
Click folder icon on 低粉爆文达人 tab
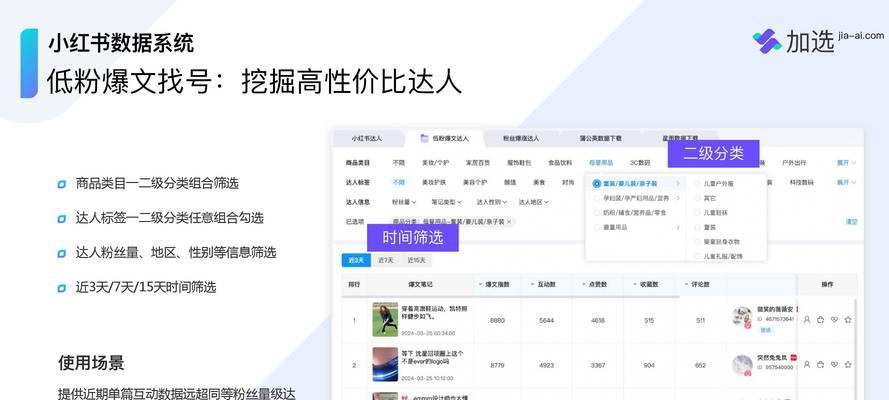click(x=424, y=138)
